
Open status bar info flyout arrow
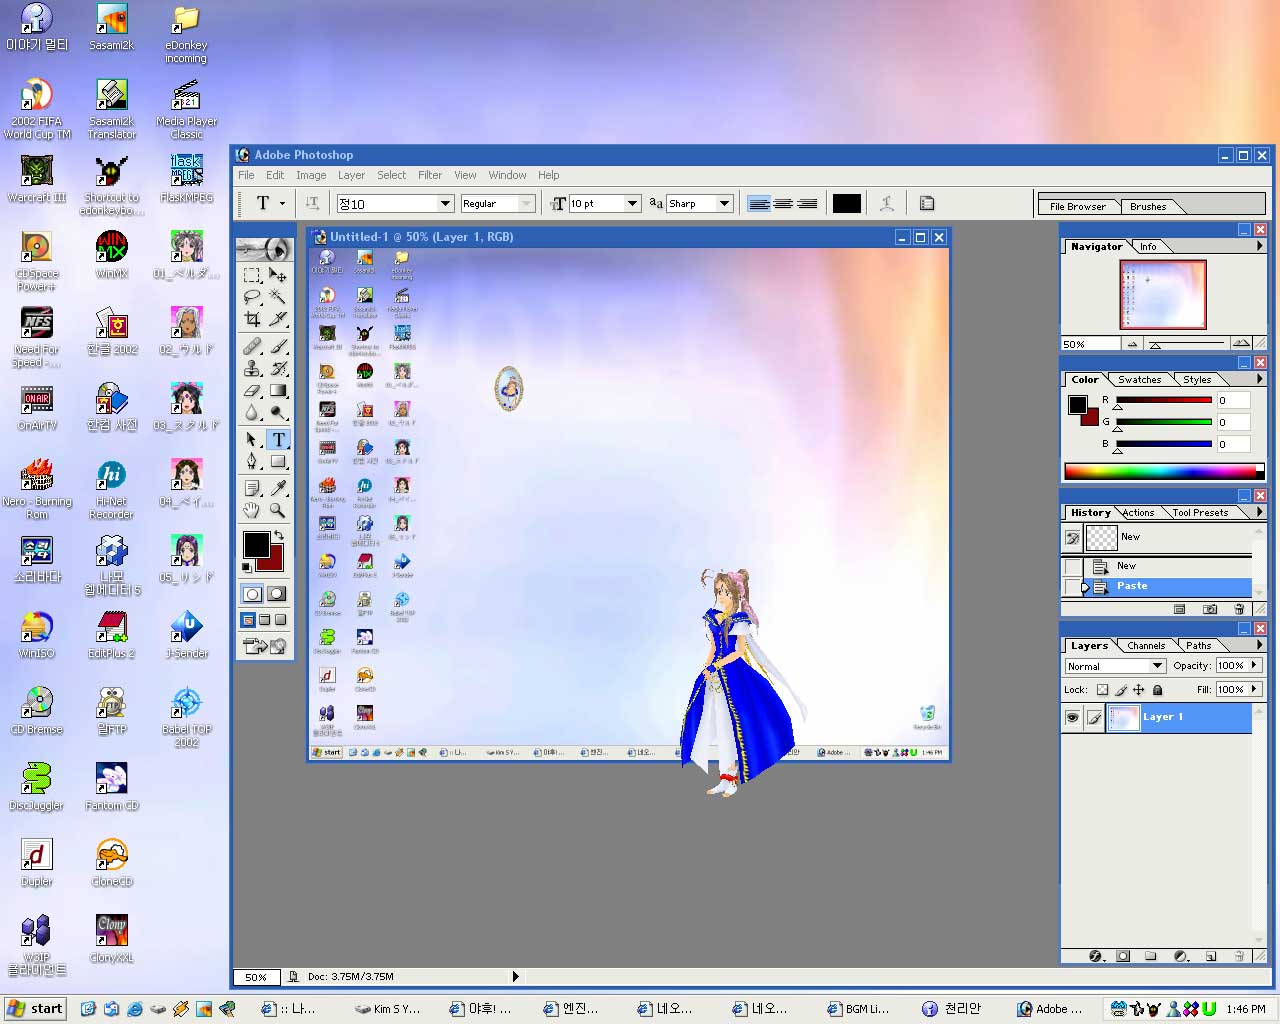[516, 976]
